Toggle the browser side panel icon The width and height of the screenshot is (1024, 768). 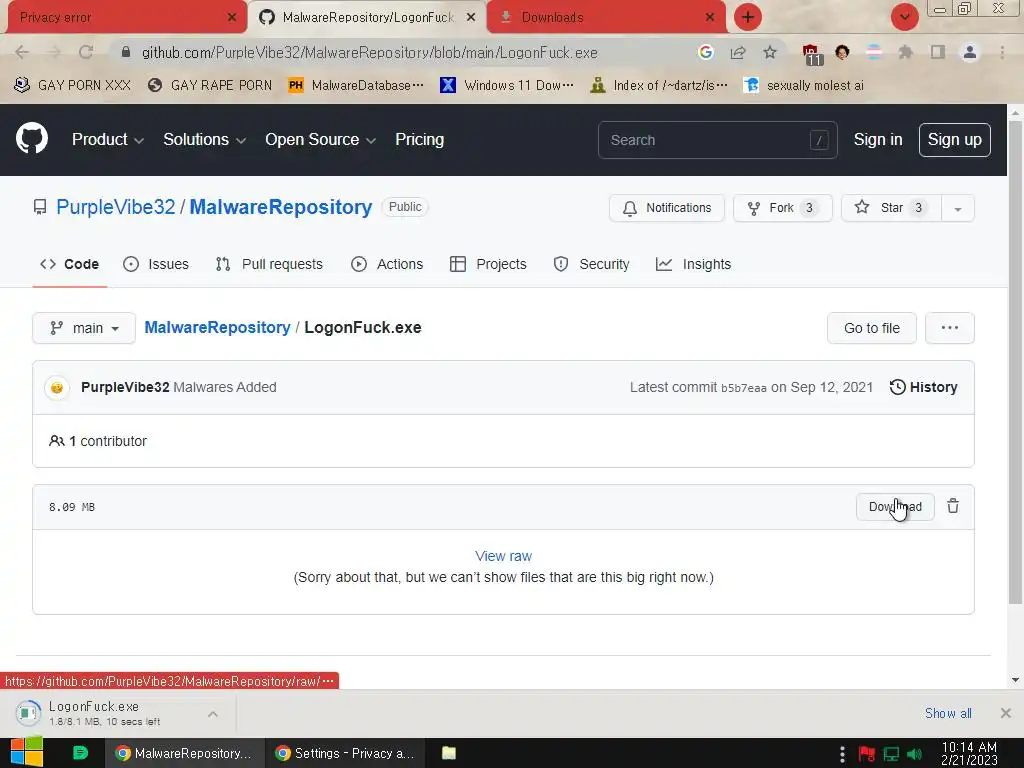pos(938,52)
